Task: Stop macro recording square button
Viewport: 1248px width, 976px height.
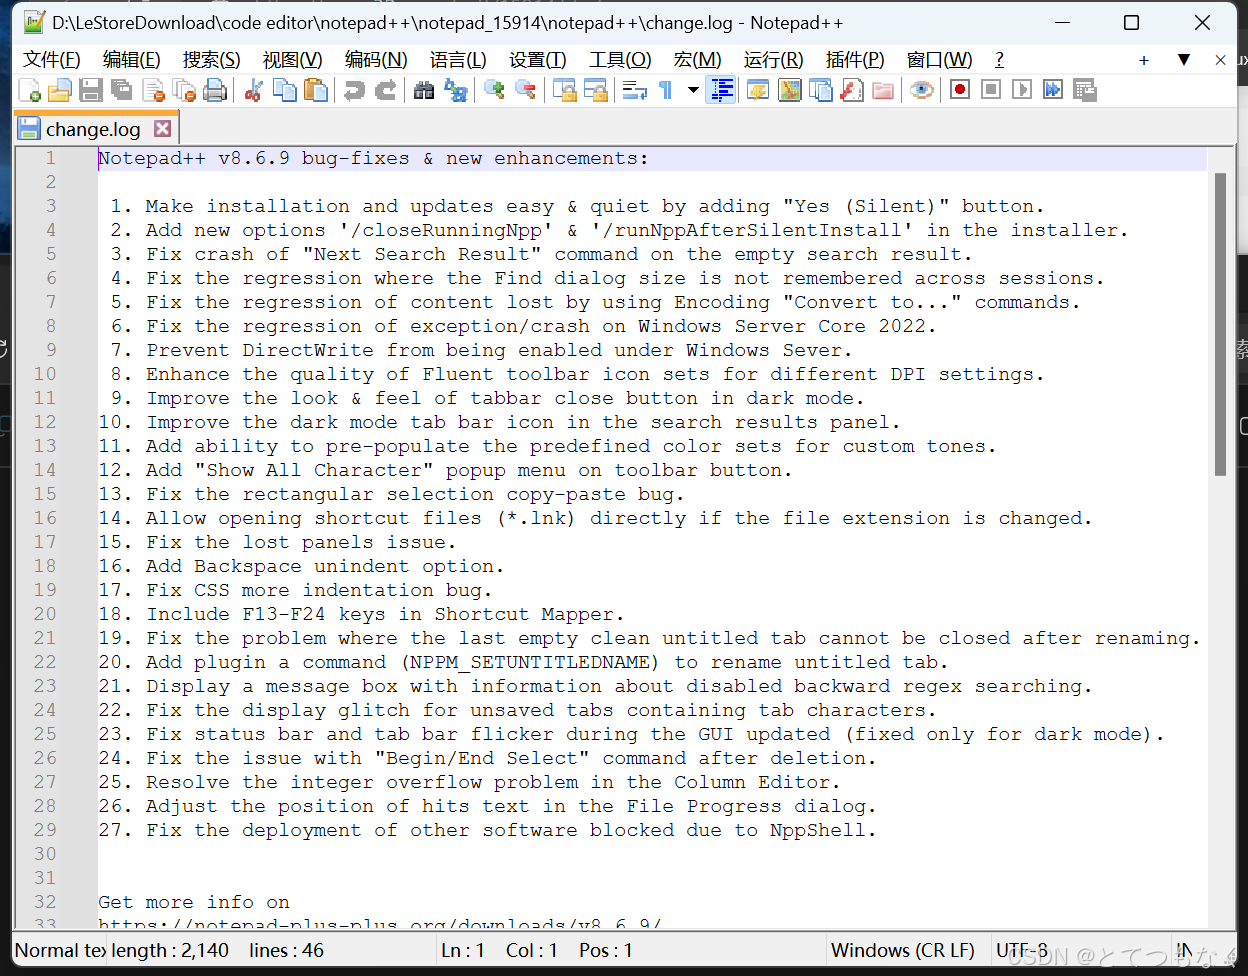Action: pos(991,91)
